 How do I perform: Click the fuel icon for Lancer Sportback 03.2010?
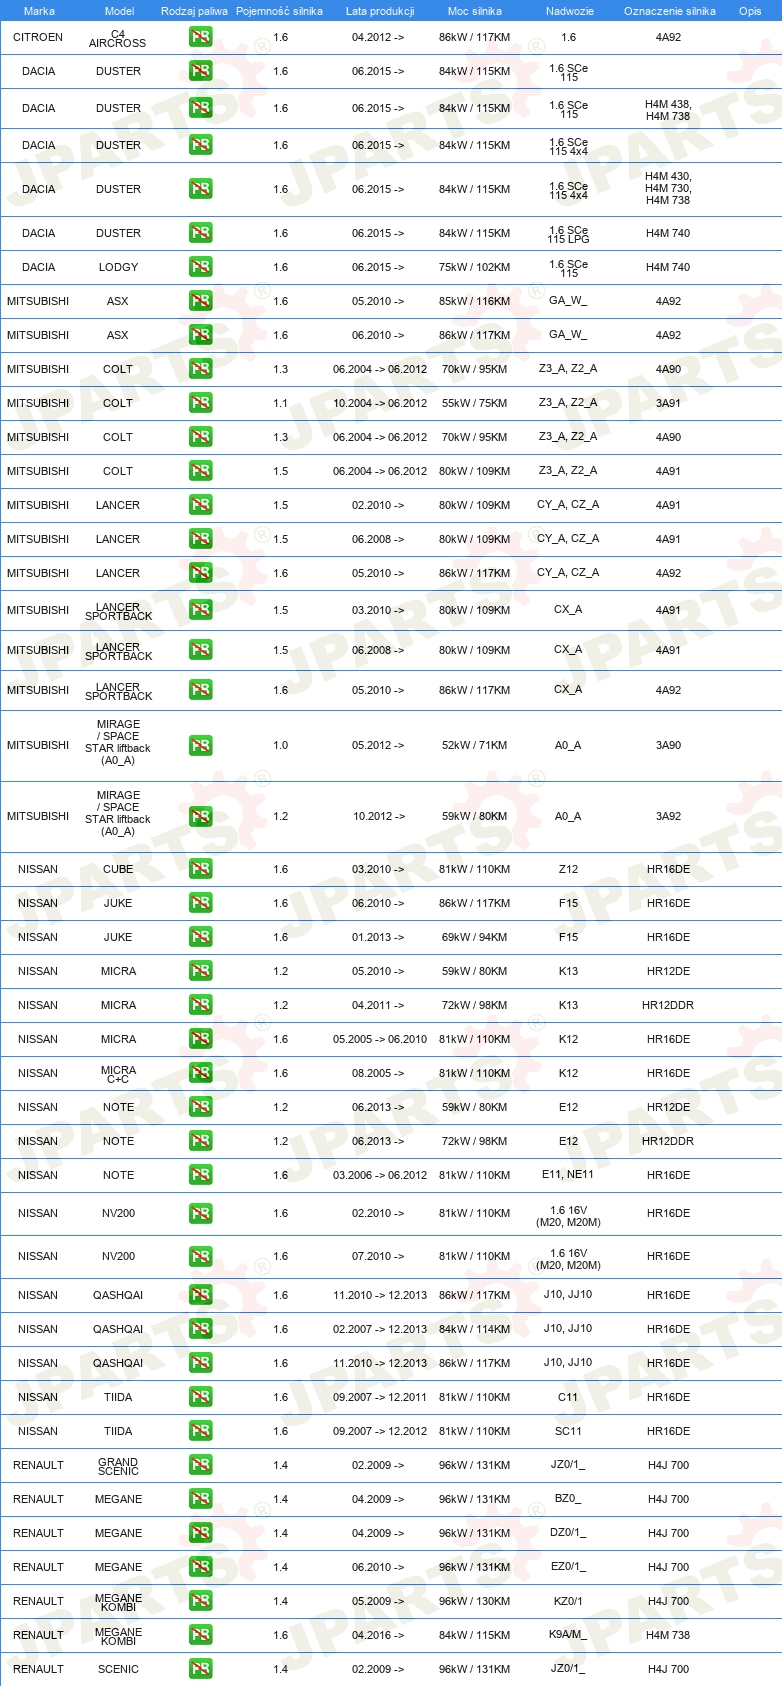pyautogui.click(x=200, y=610)
